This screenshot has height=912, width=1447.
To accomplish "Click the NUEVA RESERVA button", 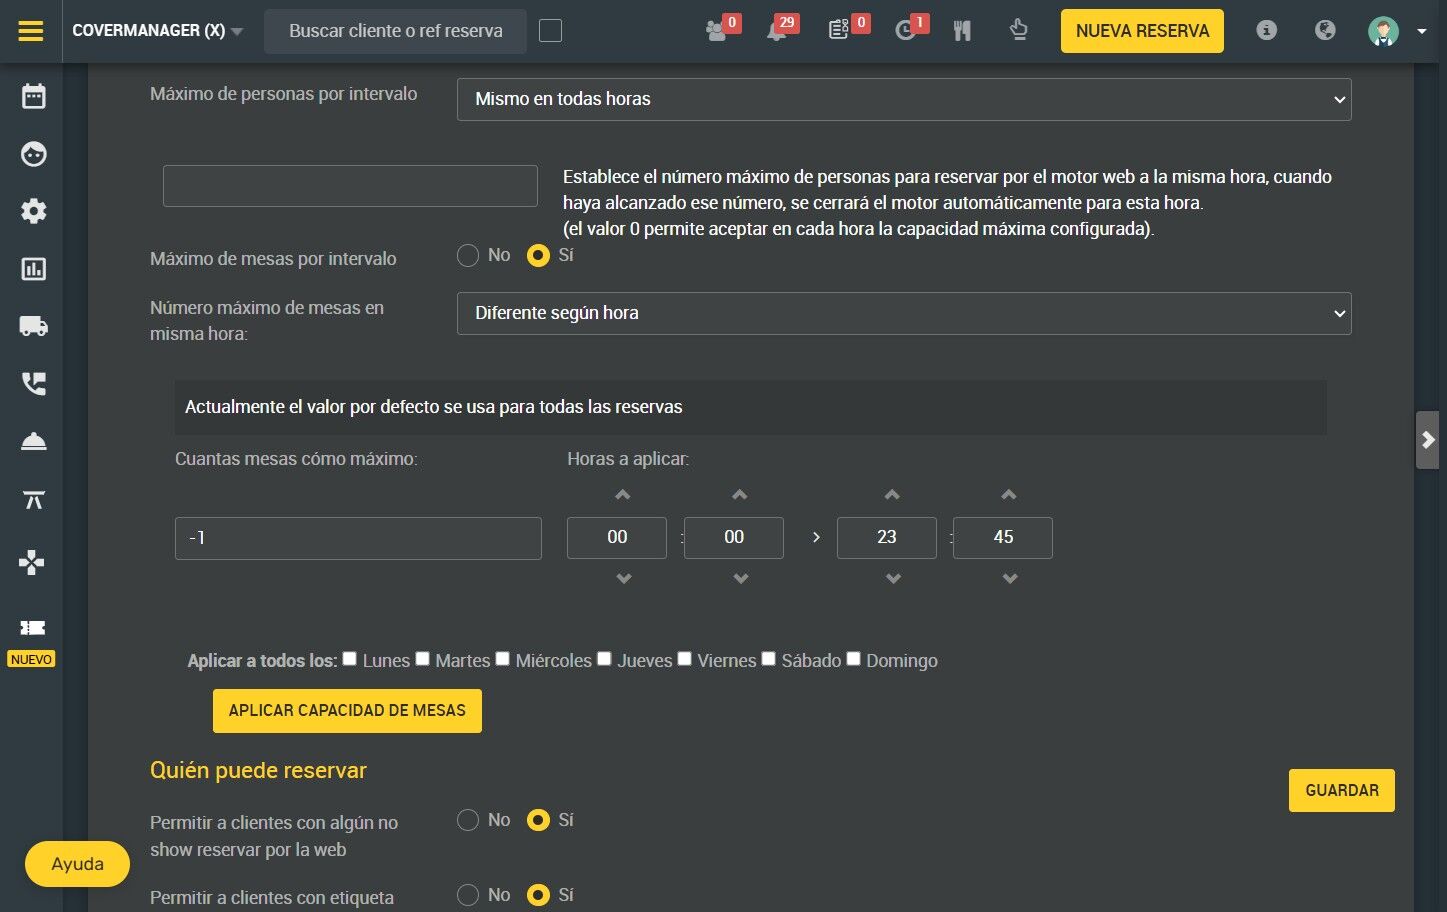I will pos(1142,31).
